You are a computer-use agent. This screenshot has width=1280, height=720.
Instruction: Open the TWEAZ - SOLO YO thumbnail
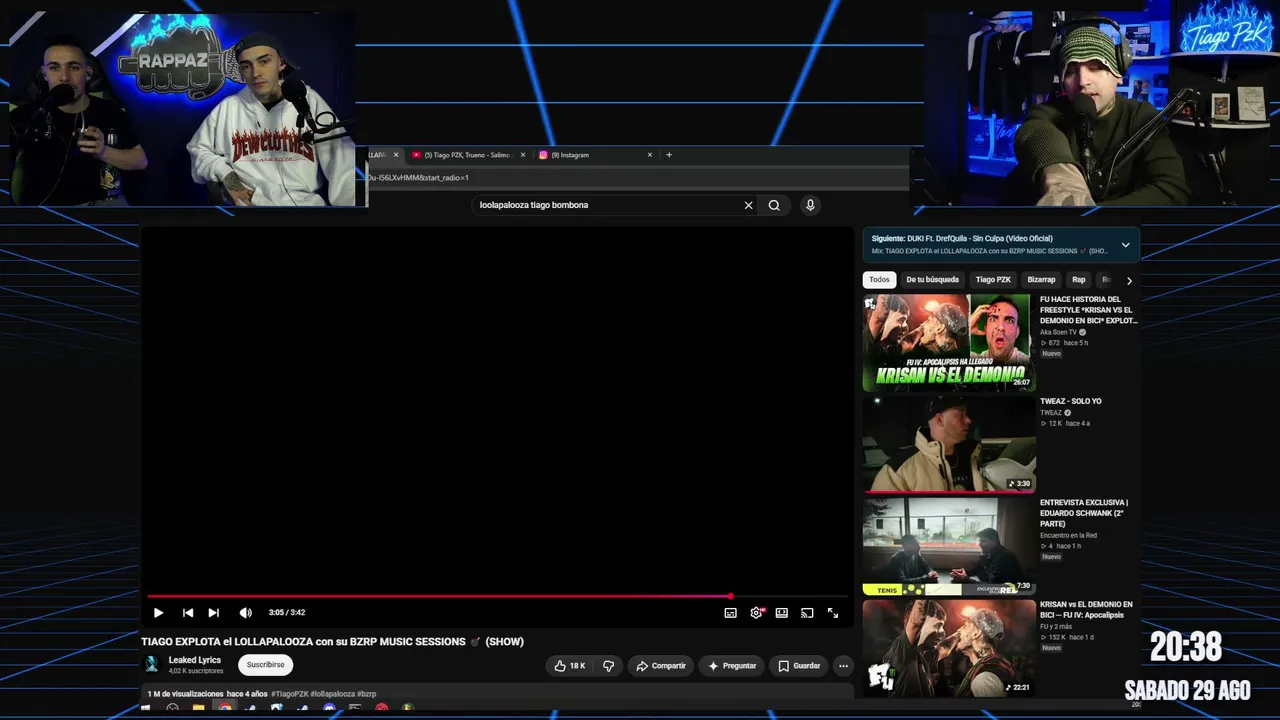[948, 444]
